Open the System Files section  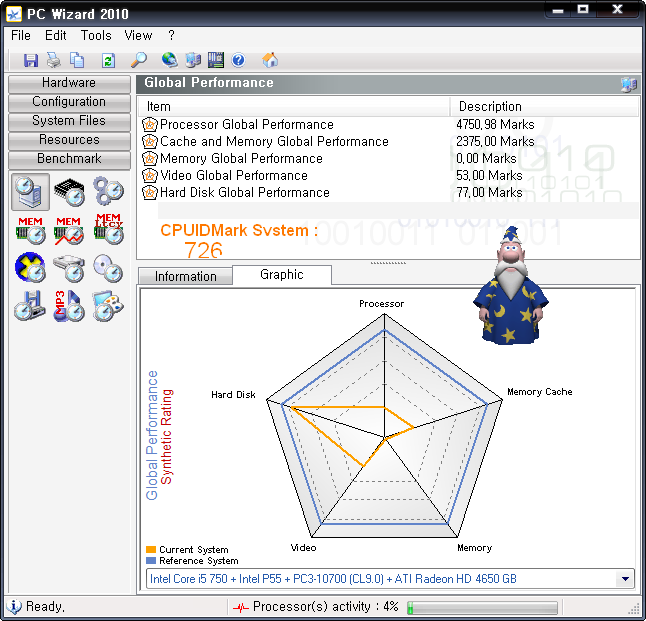point(69,121)
